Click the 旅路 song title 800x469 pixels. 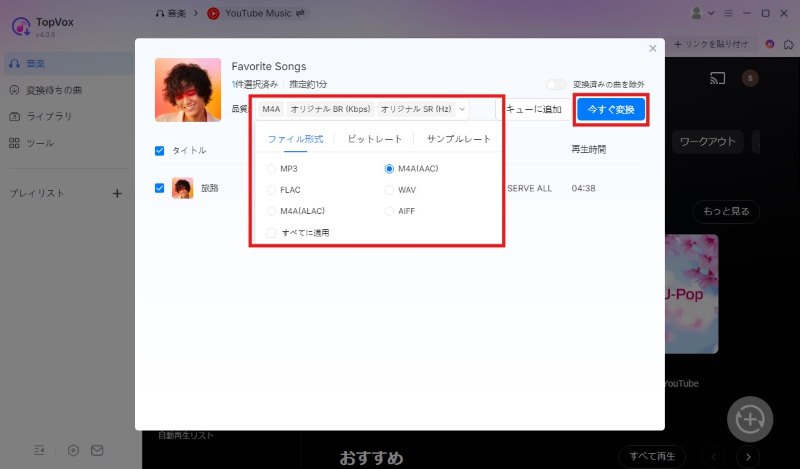click(x=210, y=188)
